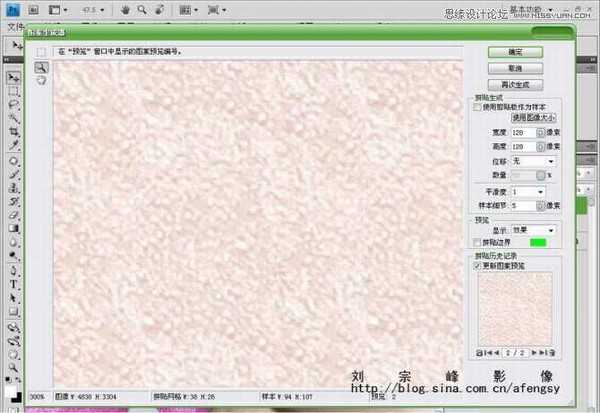Open the 文件 menu

click(14, 26)
